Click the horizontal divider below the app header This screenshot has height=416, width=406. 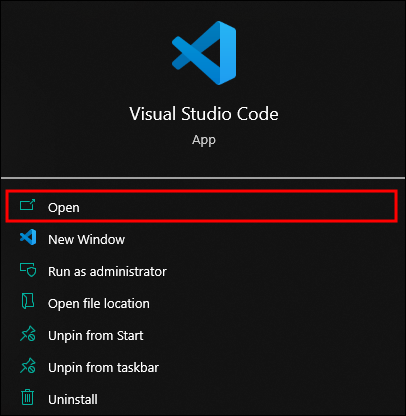(203, 178)
